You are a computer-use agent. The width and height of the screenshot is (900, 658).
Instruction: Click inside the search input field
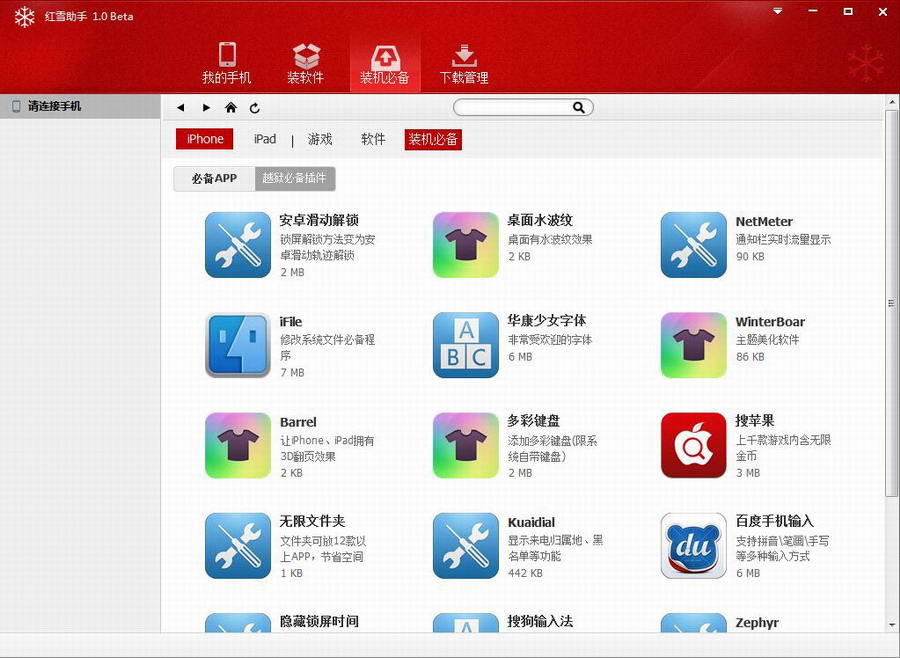[513, 107]
